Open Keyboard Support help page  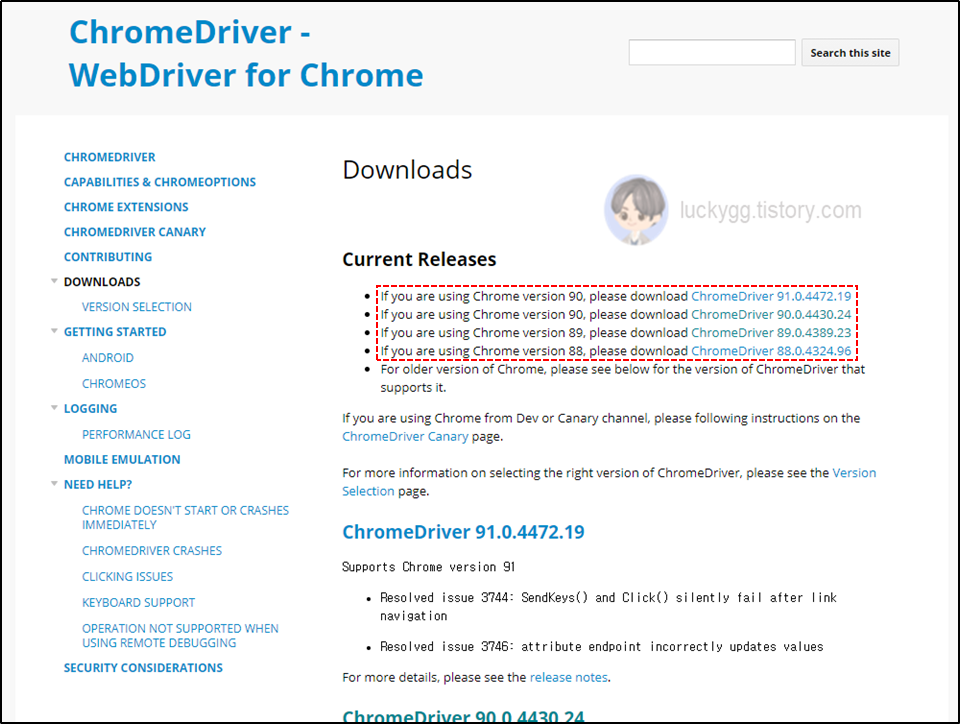pos(138,603)
